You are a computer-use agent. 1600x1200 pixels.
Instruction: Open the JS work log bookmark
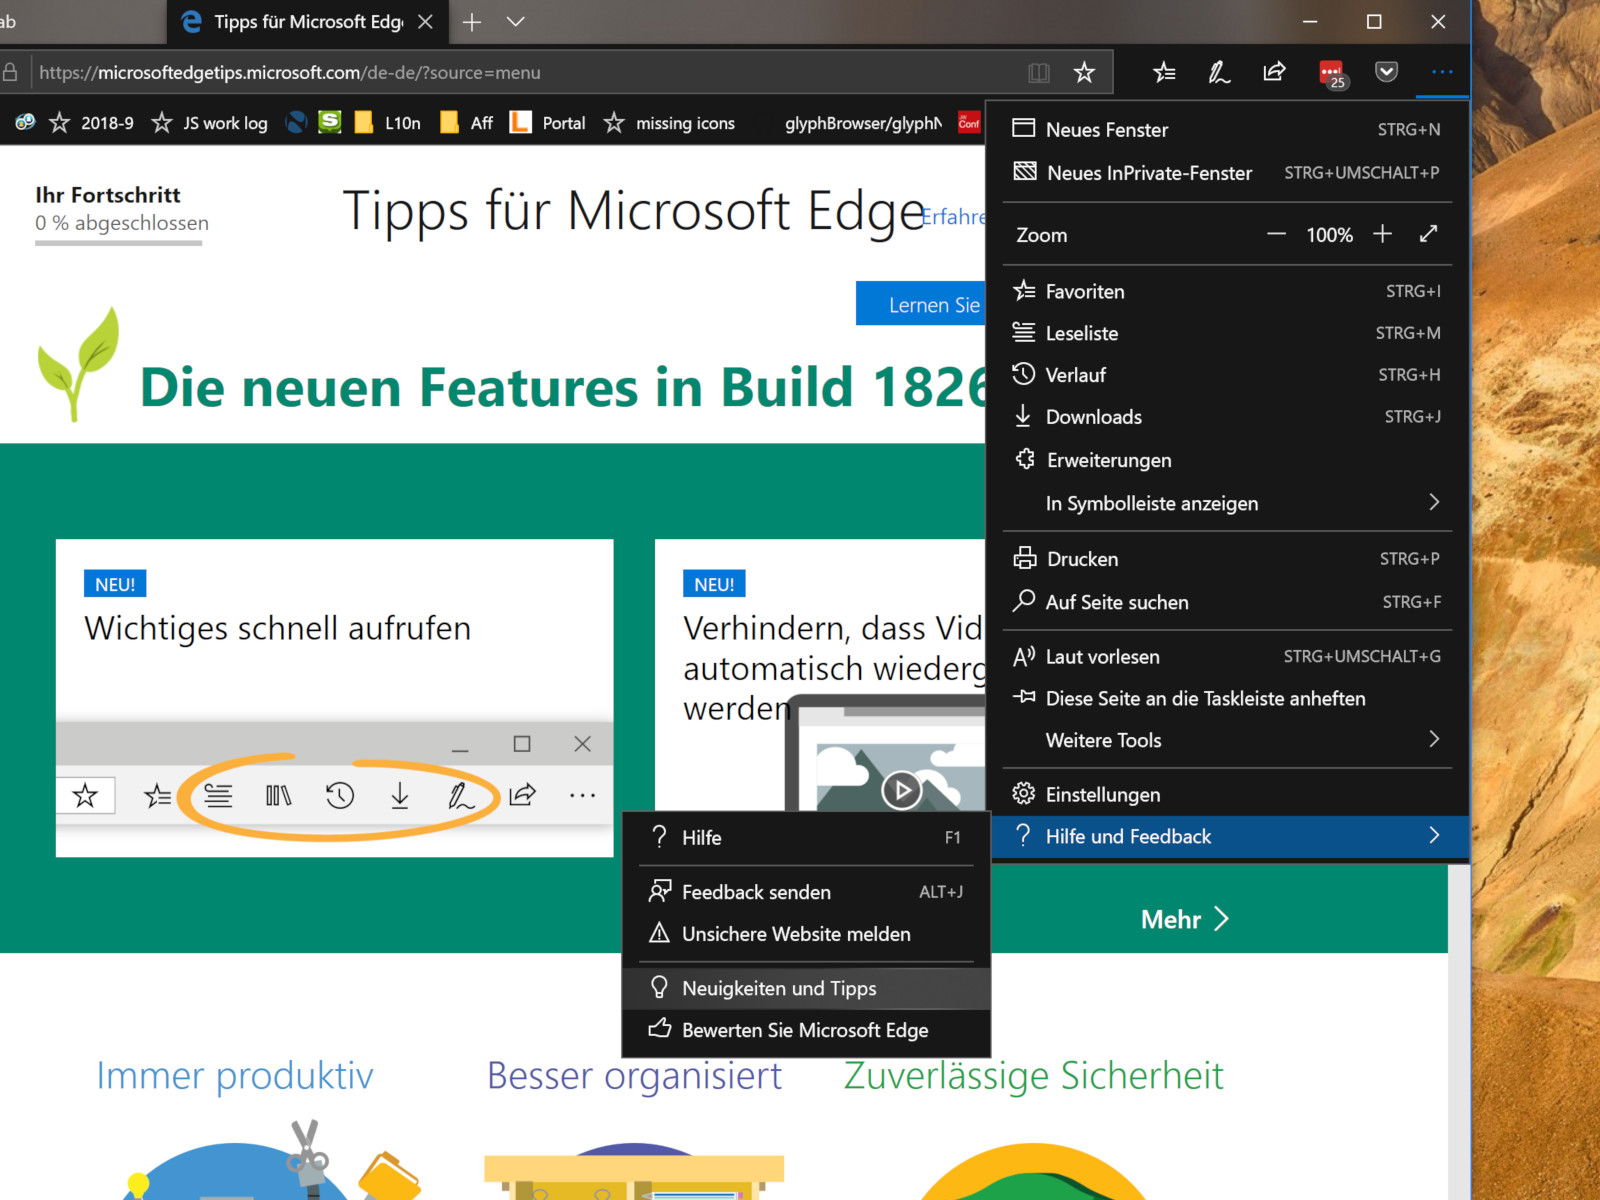click(x=209, y=123)
